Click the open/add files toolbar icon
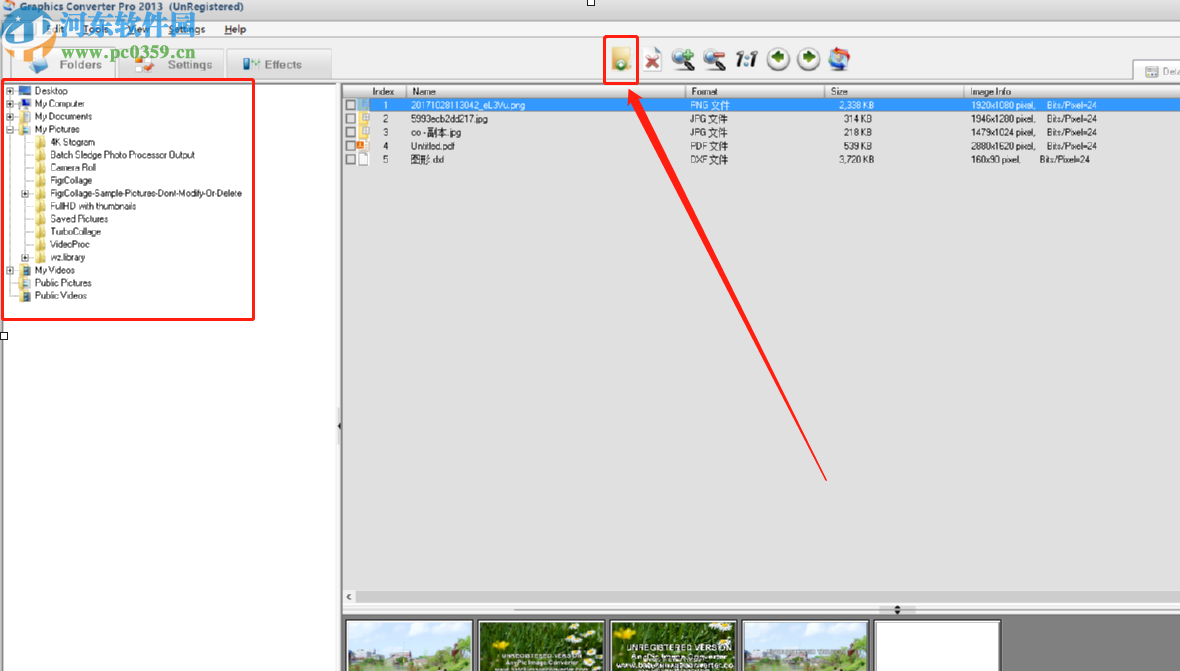Image resolution: width=1180 pixels, height=671 pixels. 620,59
